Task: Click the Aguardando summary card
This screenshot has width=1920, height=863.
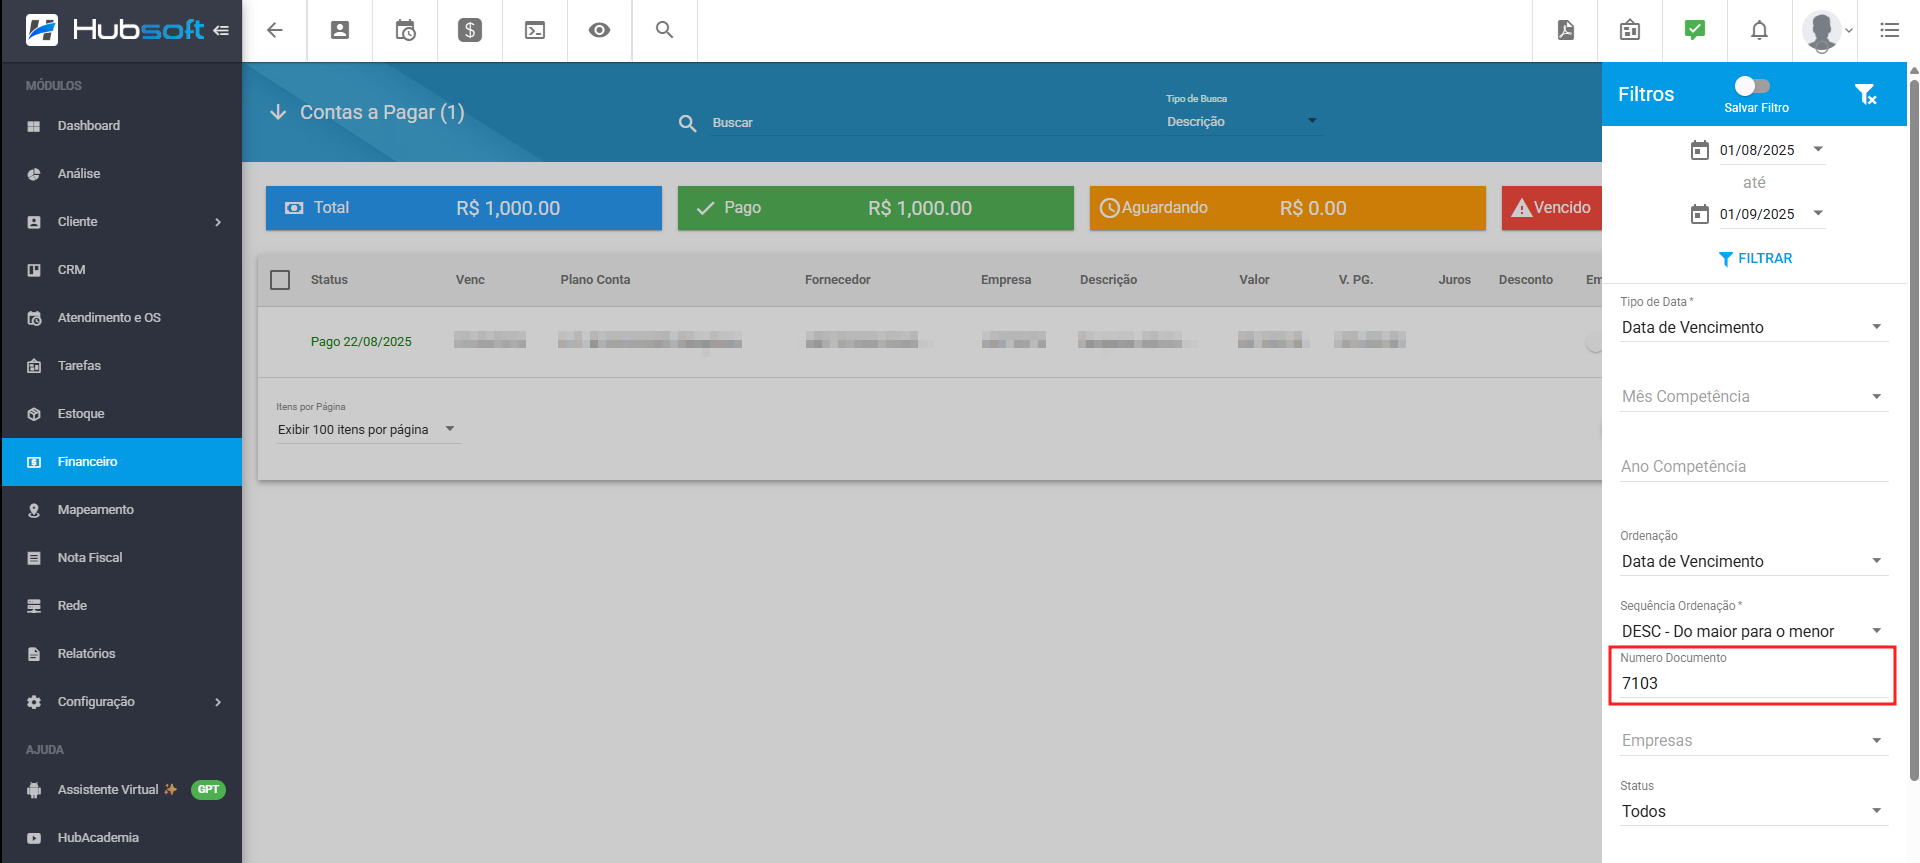Action: 1287,208
